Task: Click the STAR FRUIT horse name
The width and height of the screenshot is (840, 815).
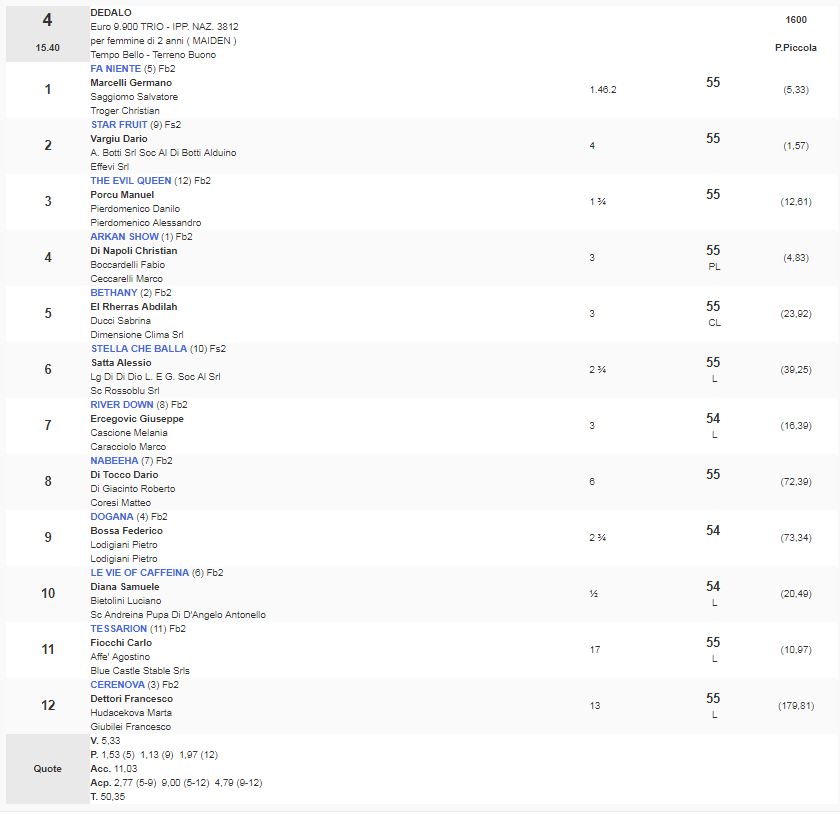Action: (x=118, y=125)
